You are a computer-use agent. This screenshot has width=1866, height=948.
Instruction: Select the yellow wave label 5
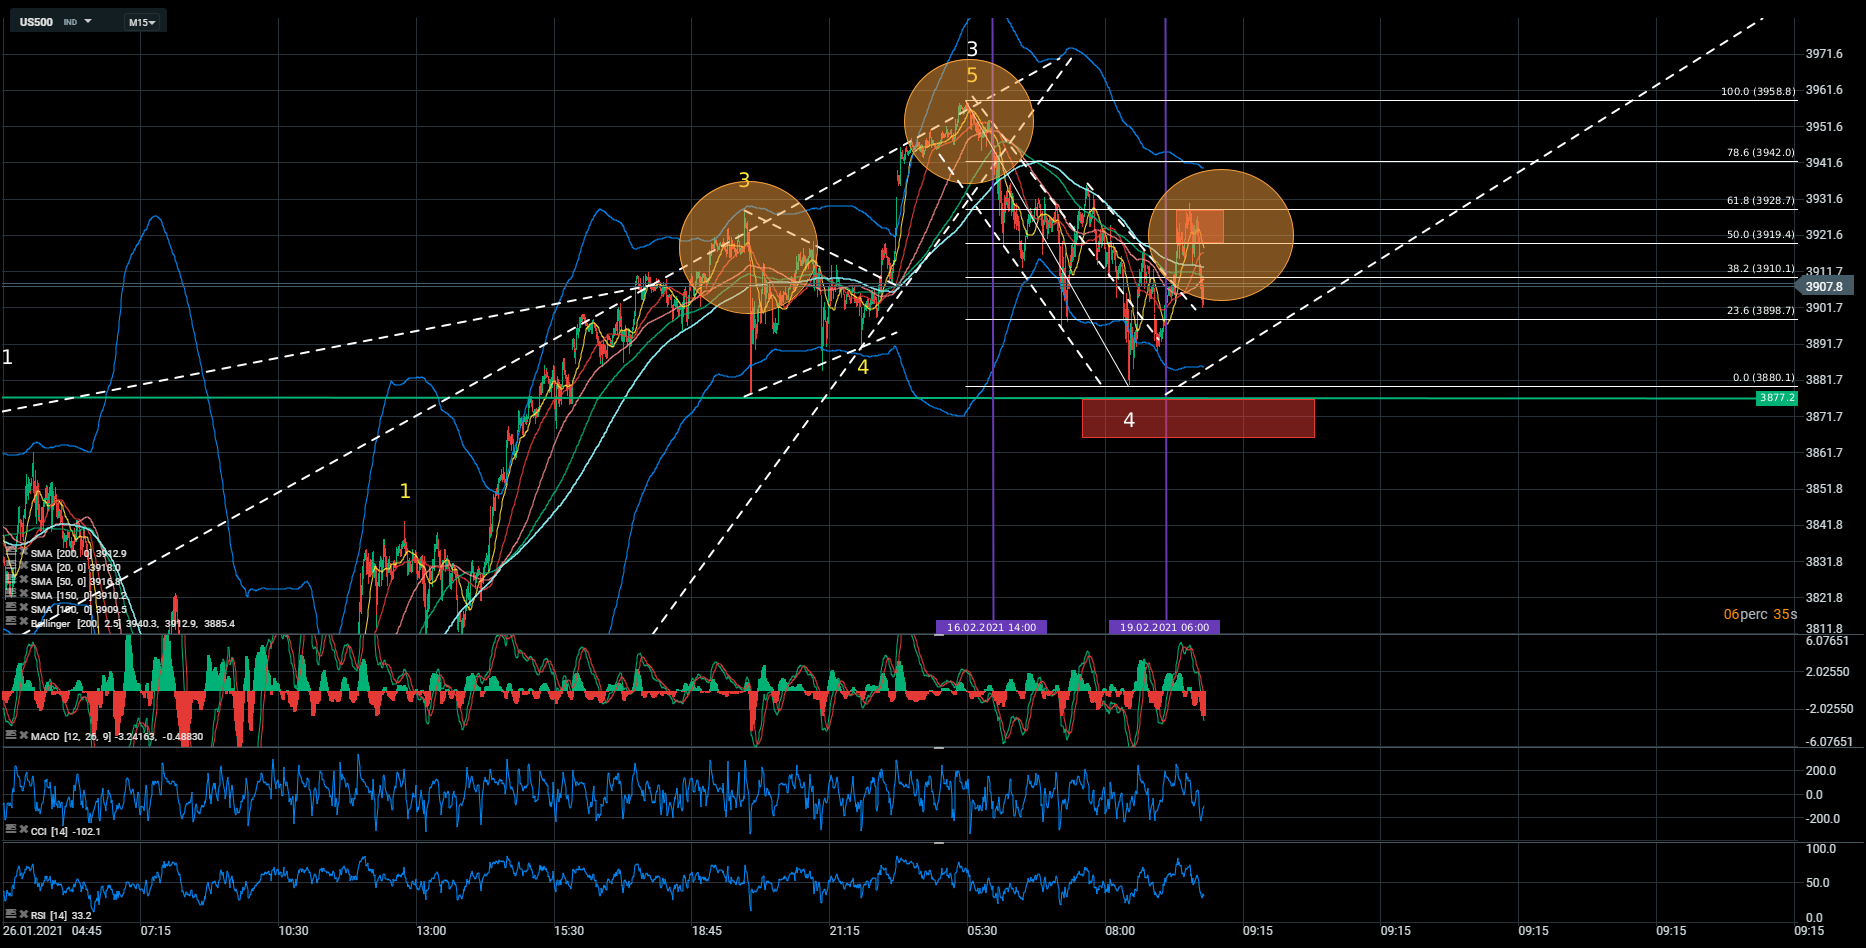(972, 75)
